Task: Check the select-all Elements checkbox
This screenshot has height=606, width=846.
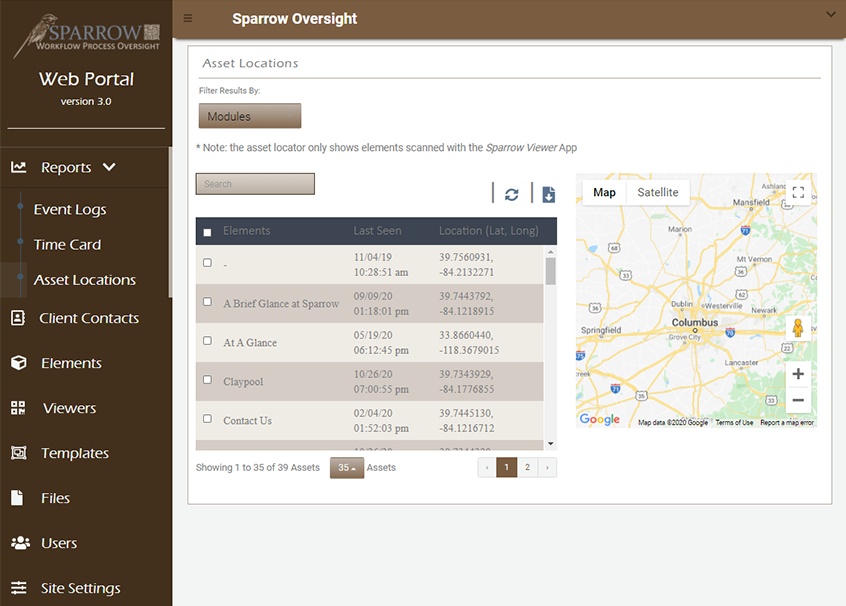Action: (x=208, y=232)
